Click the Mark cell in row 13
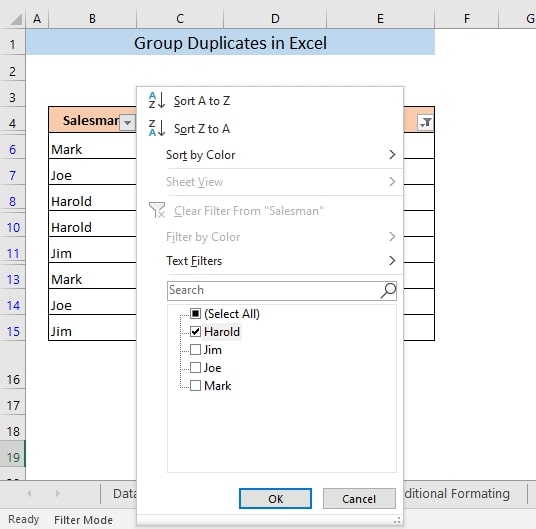Image resolution: width=536 pixels, height=529 pixels. [x=92, y=276]
